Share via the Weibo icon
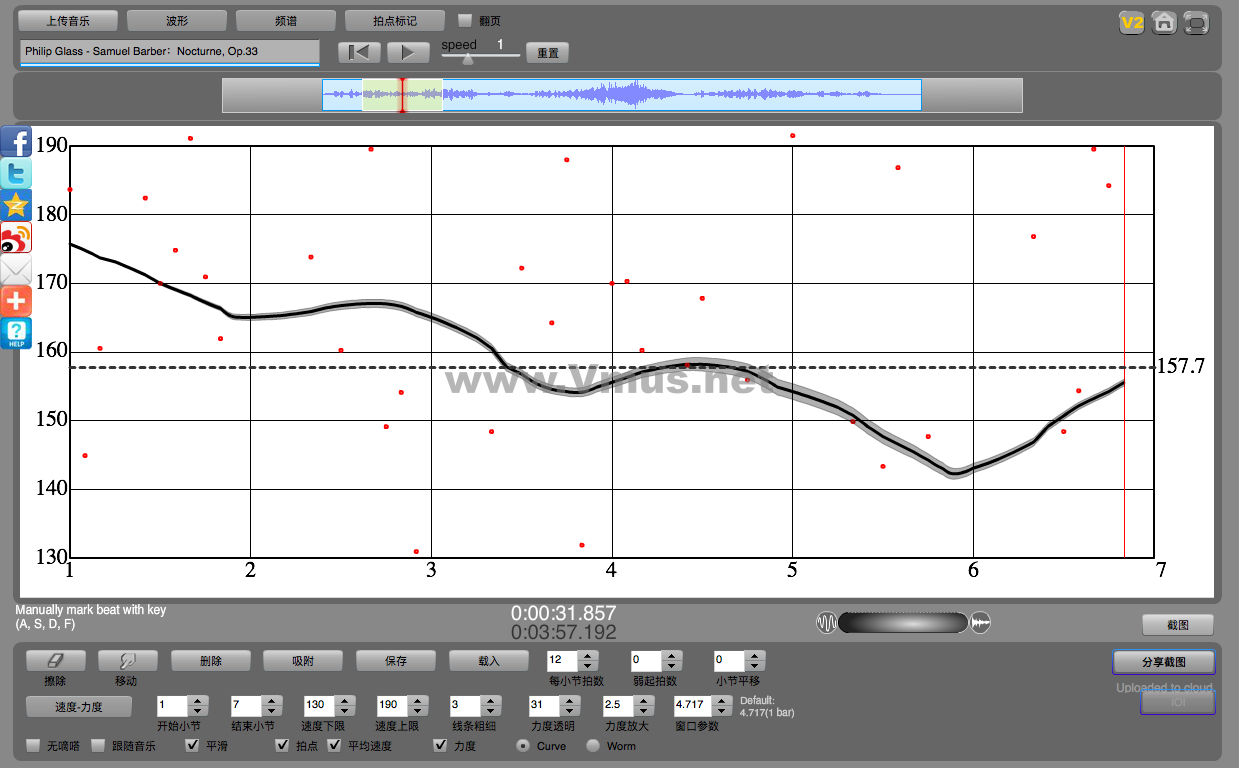The height and width of the screenshot is (768, 1239). [16, 237]
